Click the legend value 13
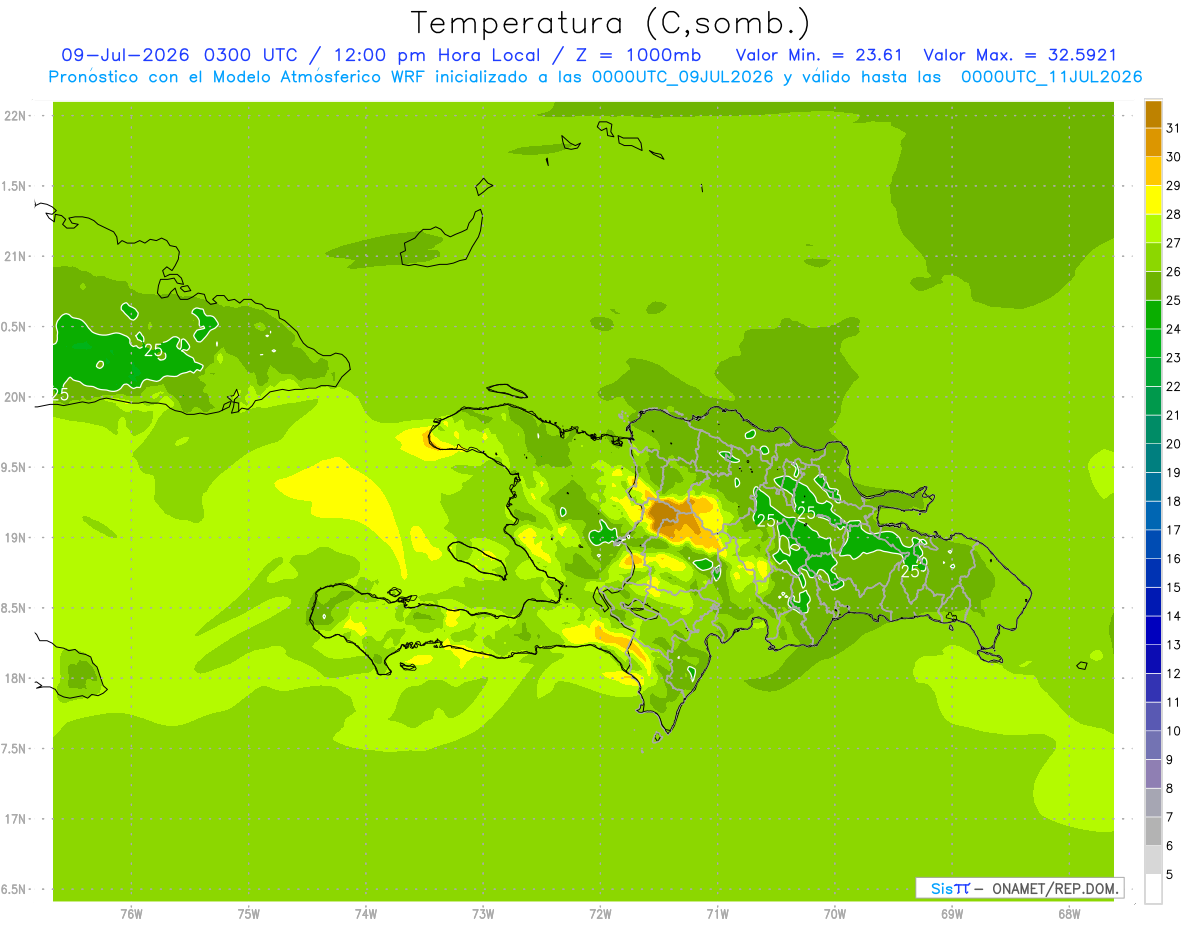Viewport: 1200px width, 927px height. (1174, 645)
